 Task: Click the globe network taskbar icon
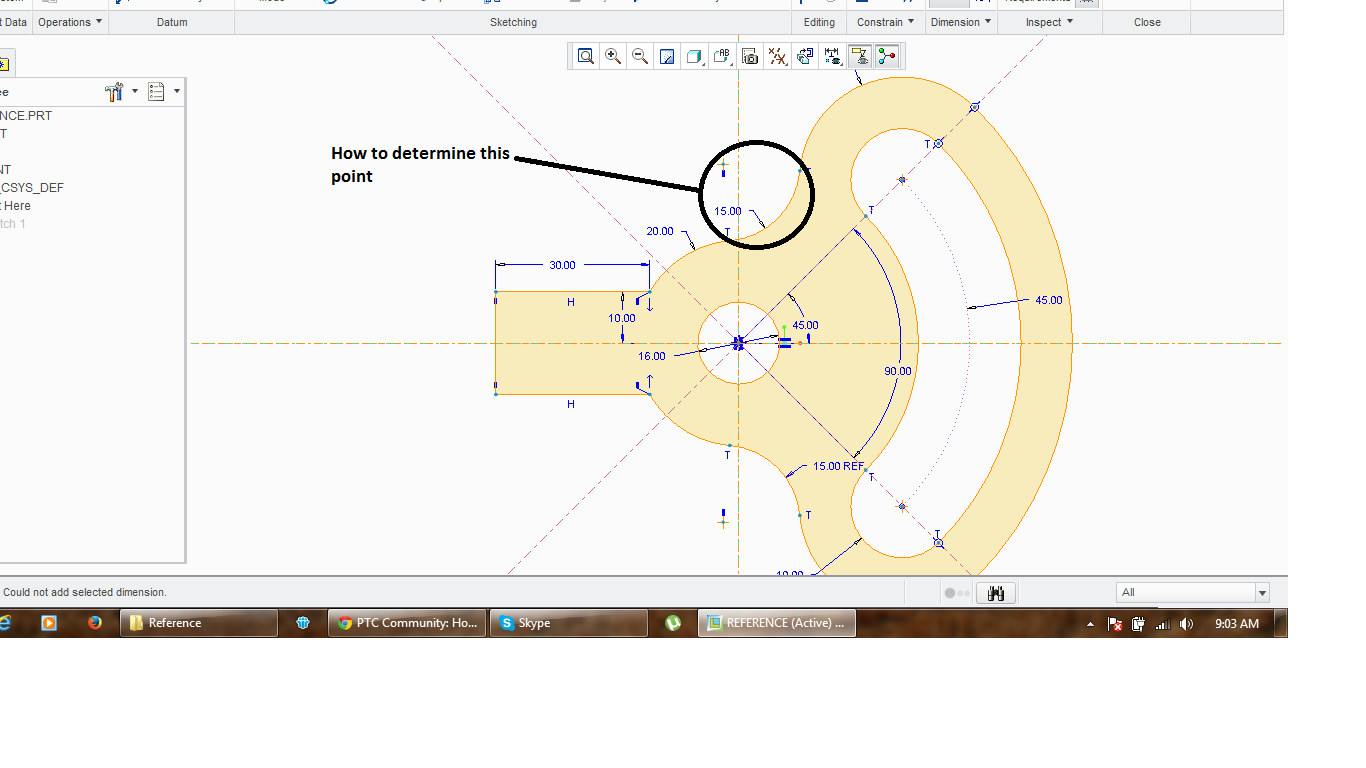tap(303, 623)
